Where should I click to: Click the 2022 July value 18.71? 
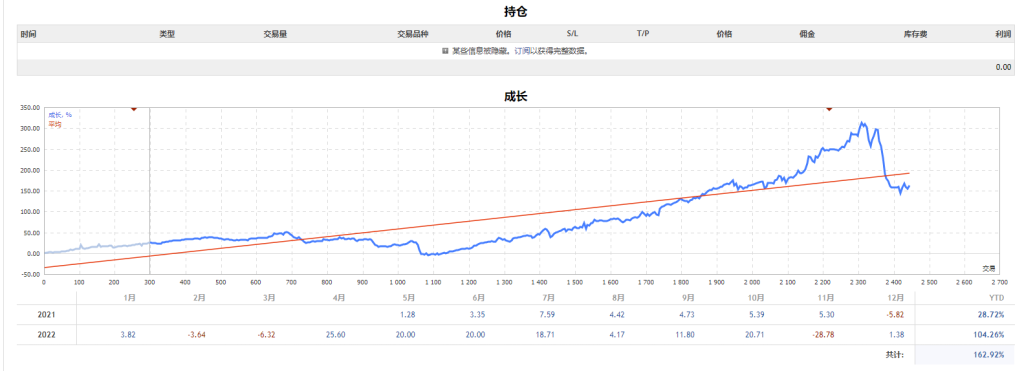coord(545,334)
